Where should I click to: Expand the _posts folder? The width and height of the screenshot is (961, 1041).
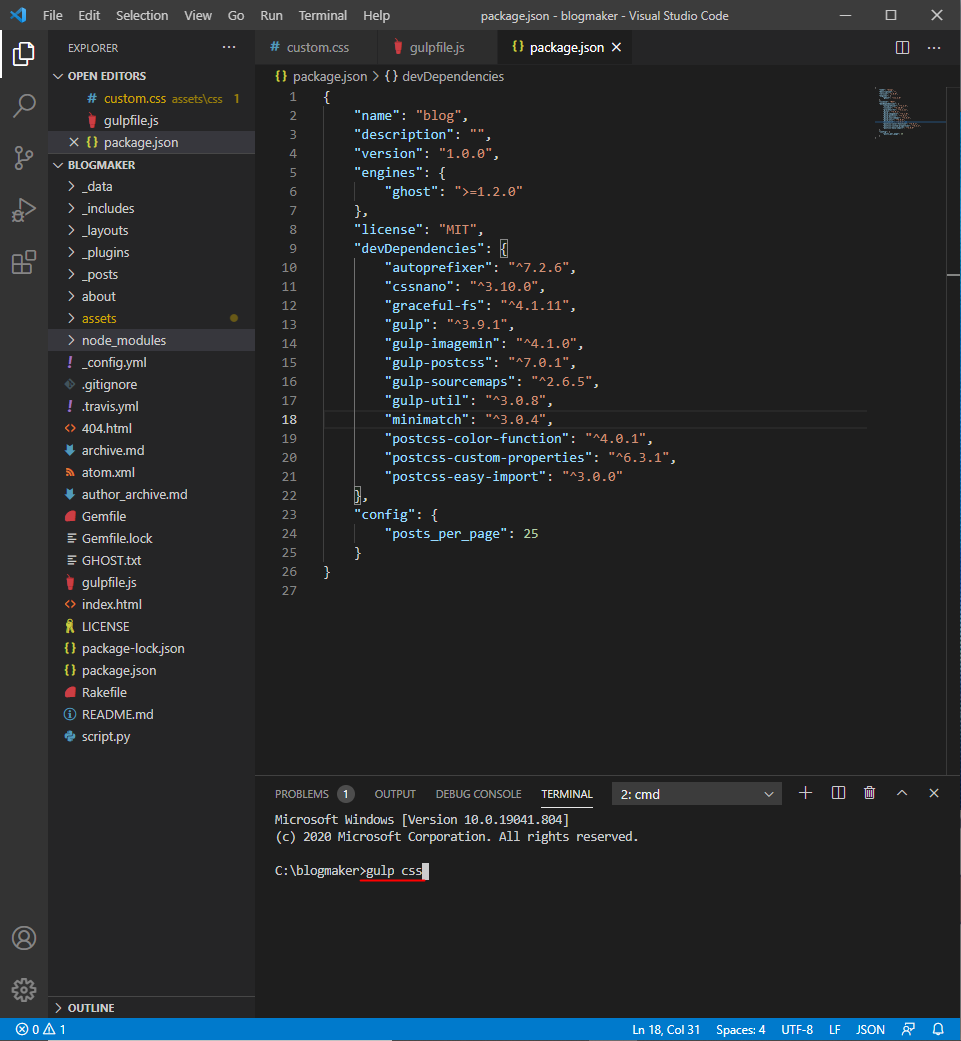(x=151, y=274)
